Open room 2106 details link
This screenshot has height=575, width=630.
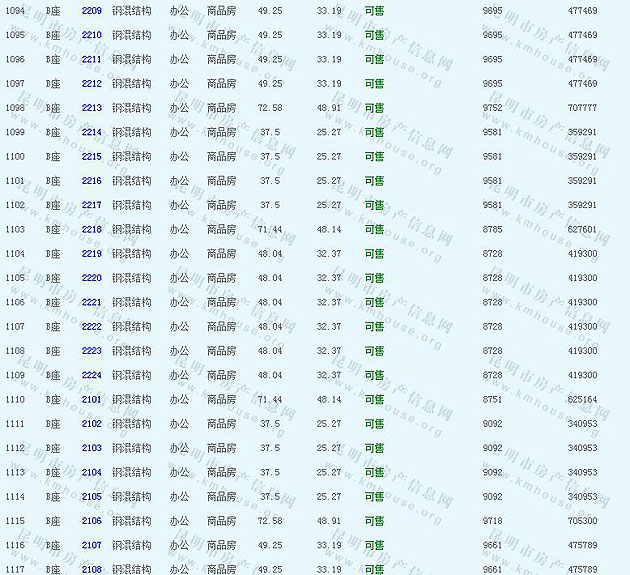(91, 521)
